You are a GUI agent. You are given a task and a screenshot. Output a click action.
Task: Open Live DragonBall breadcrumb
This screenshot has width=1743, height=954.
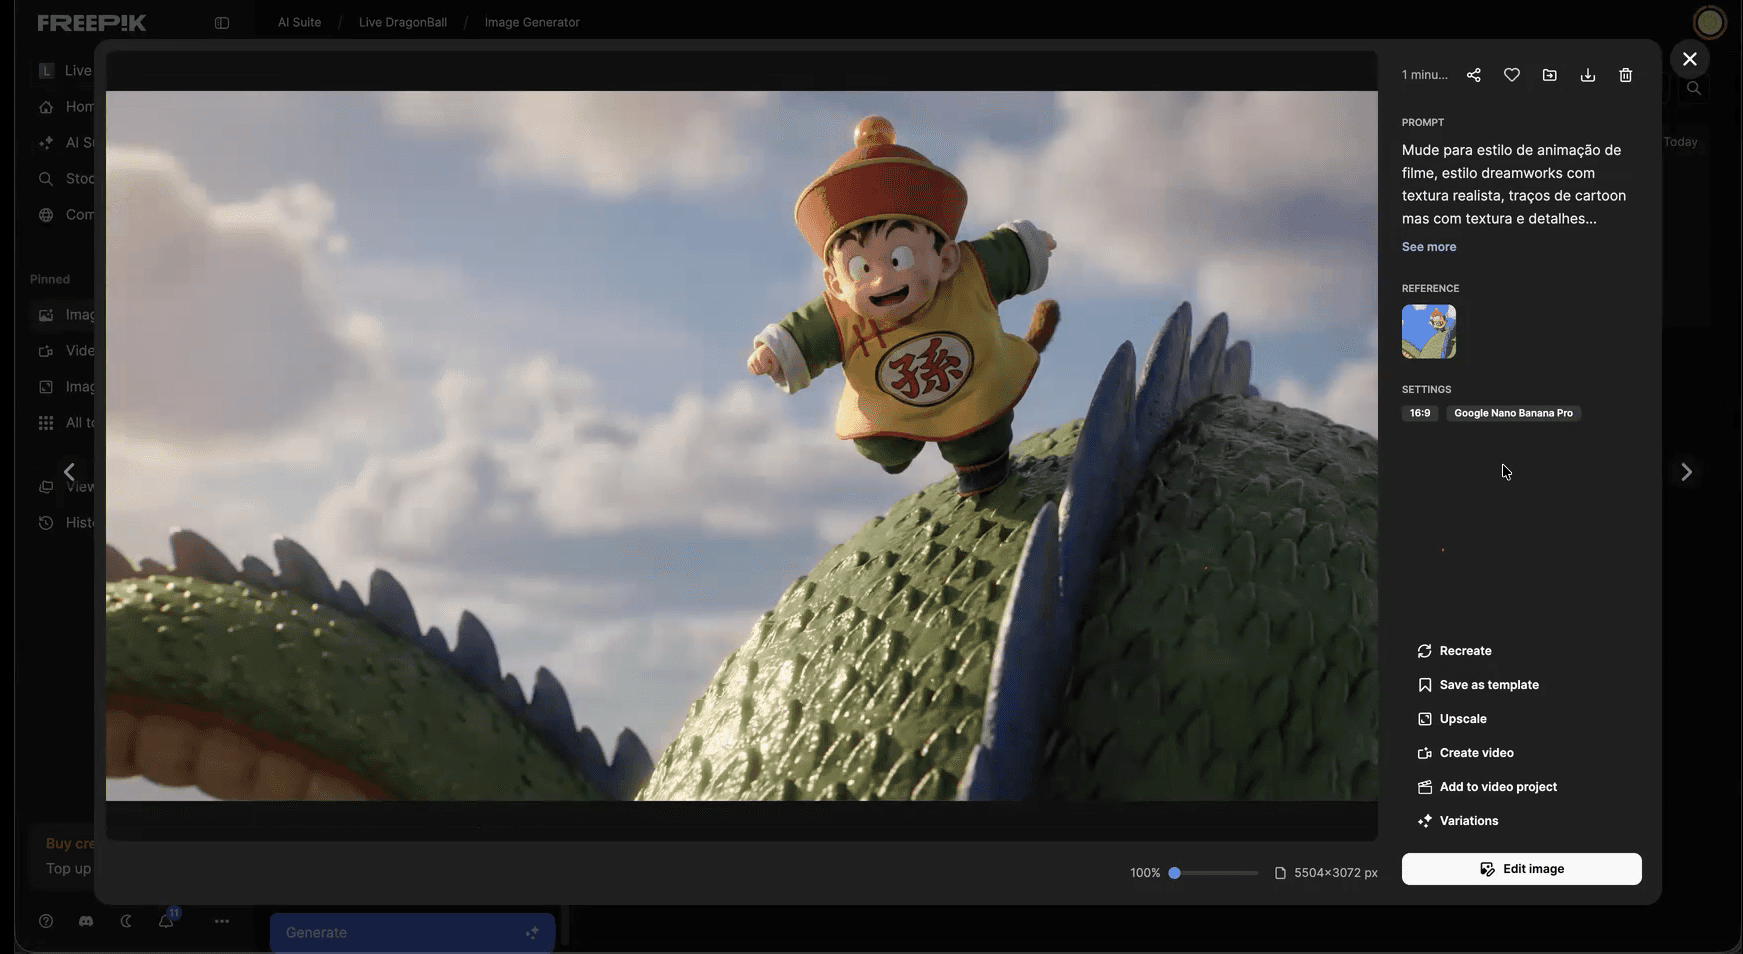click(402, 22)
